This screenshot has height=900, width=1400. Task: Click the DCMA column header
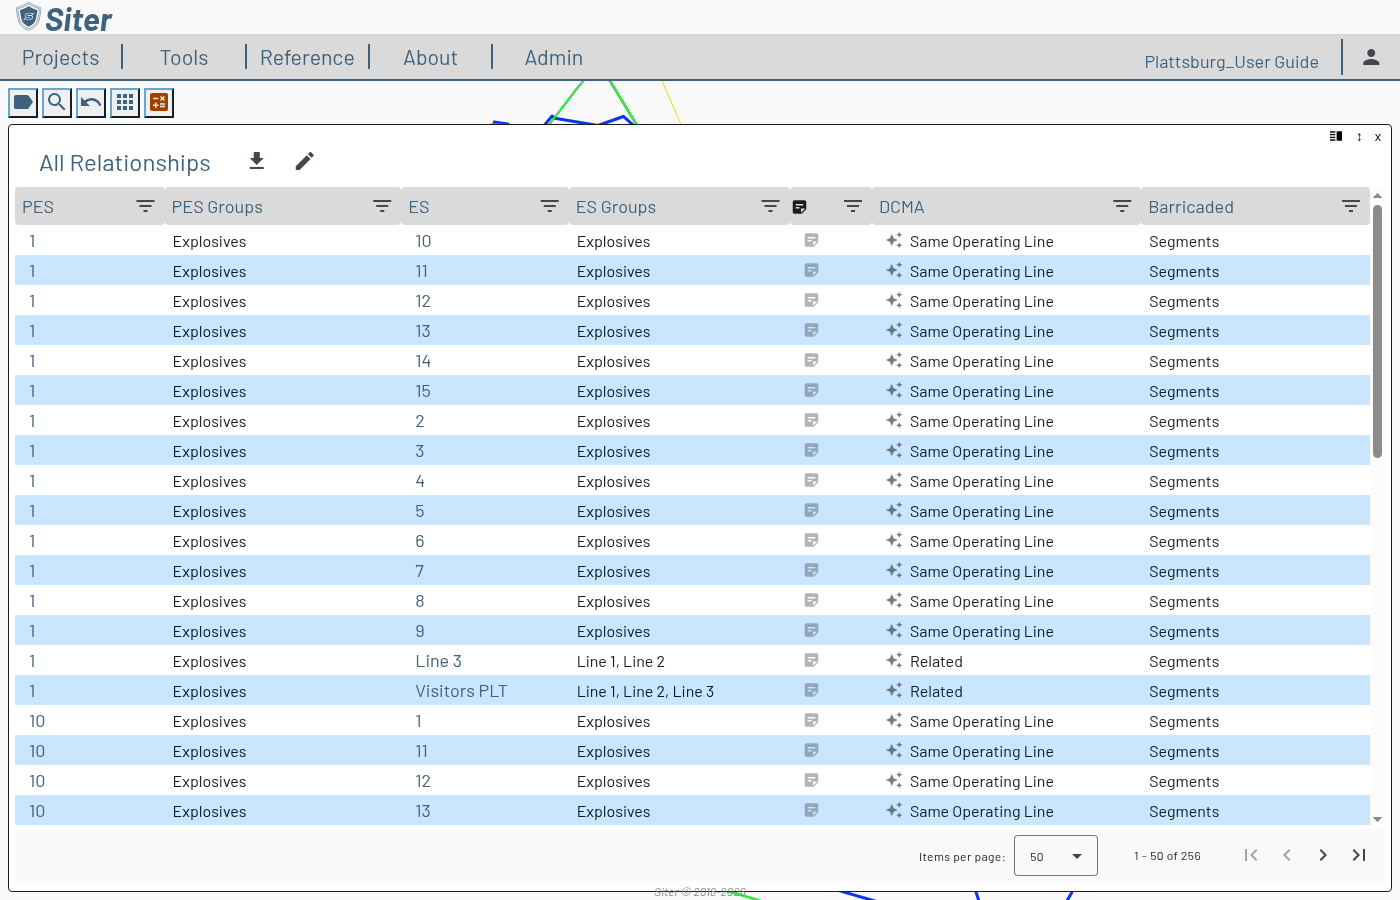click(902, 207)
